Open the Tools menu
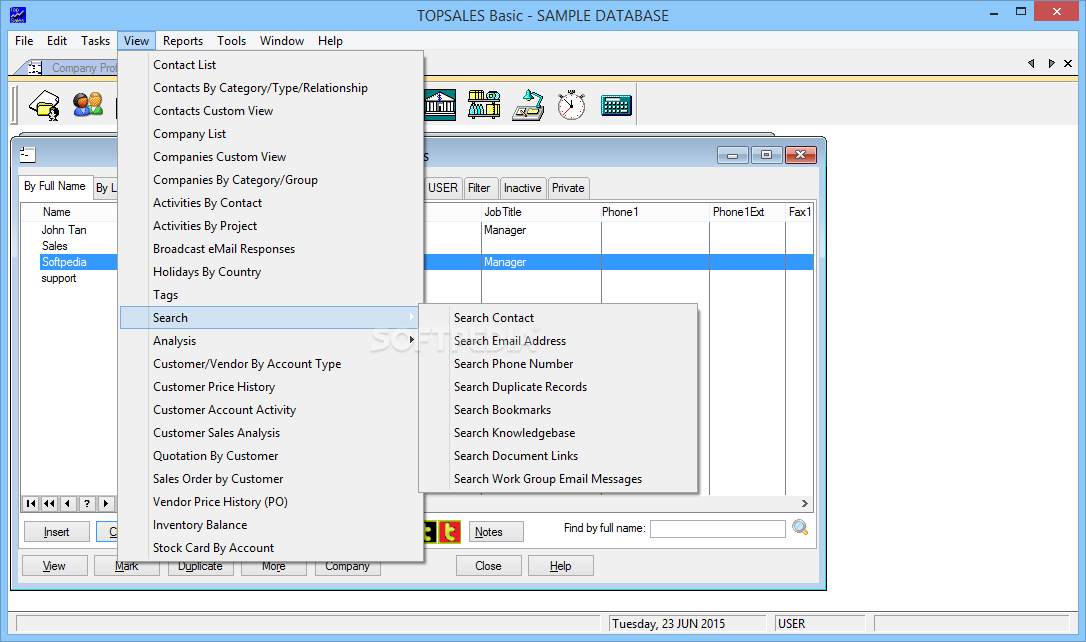Viewport: 1086px width, 642px height. point(231,41)
